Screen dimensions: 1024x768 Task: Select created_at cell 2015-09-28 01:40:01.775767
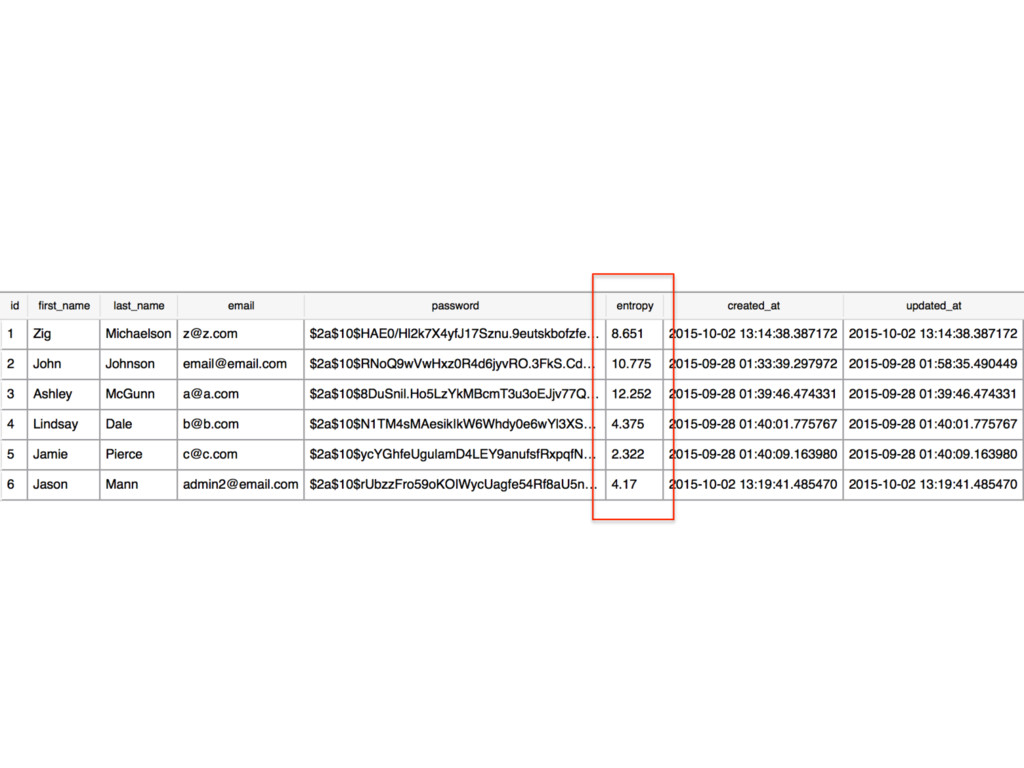tap(754, 424)
